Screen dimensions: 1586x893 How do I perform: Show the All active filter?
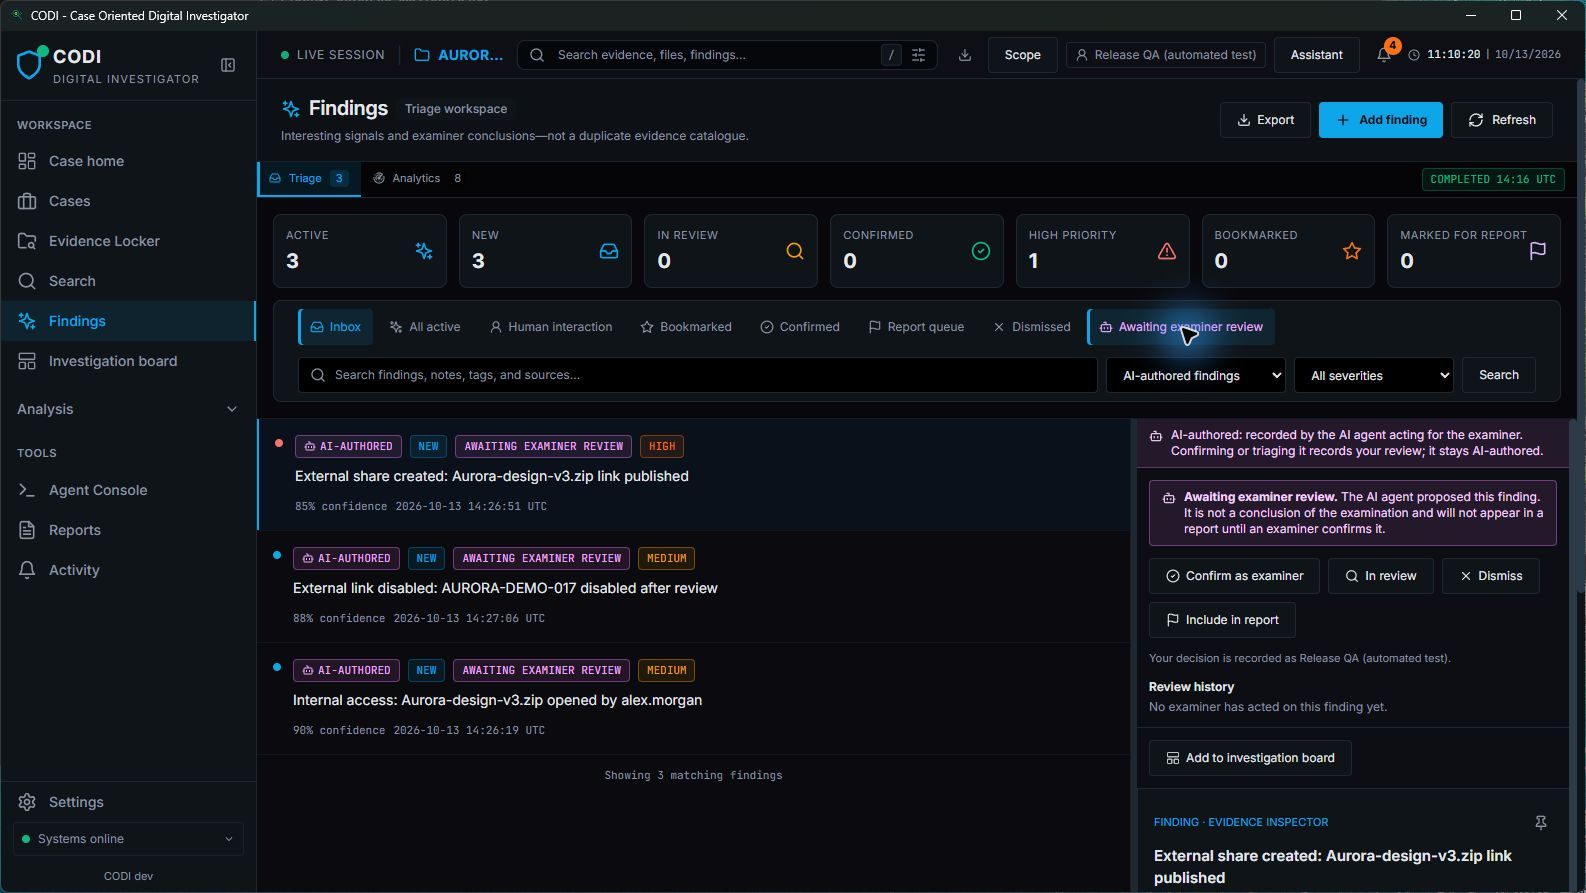(425, 327)
